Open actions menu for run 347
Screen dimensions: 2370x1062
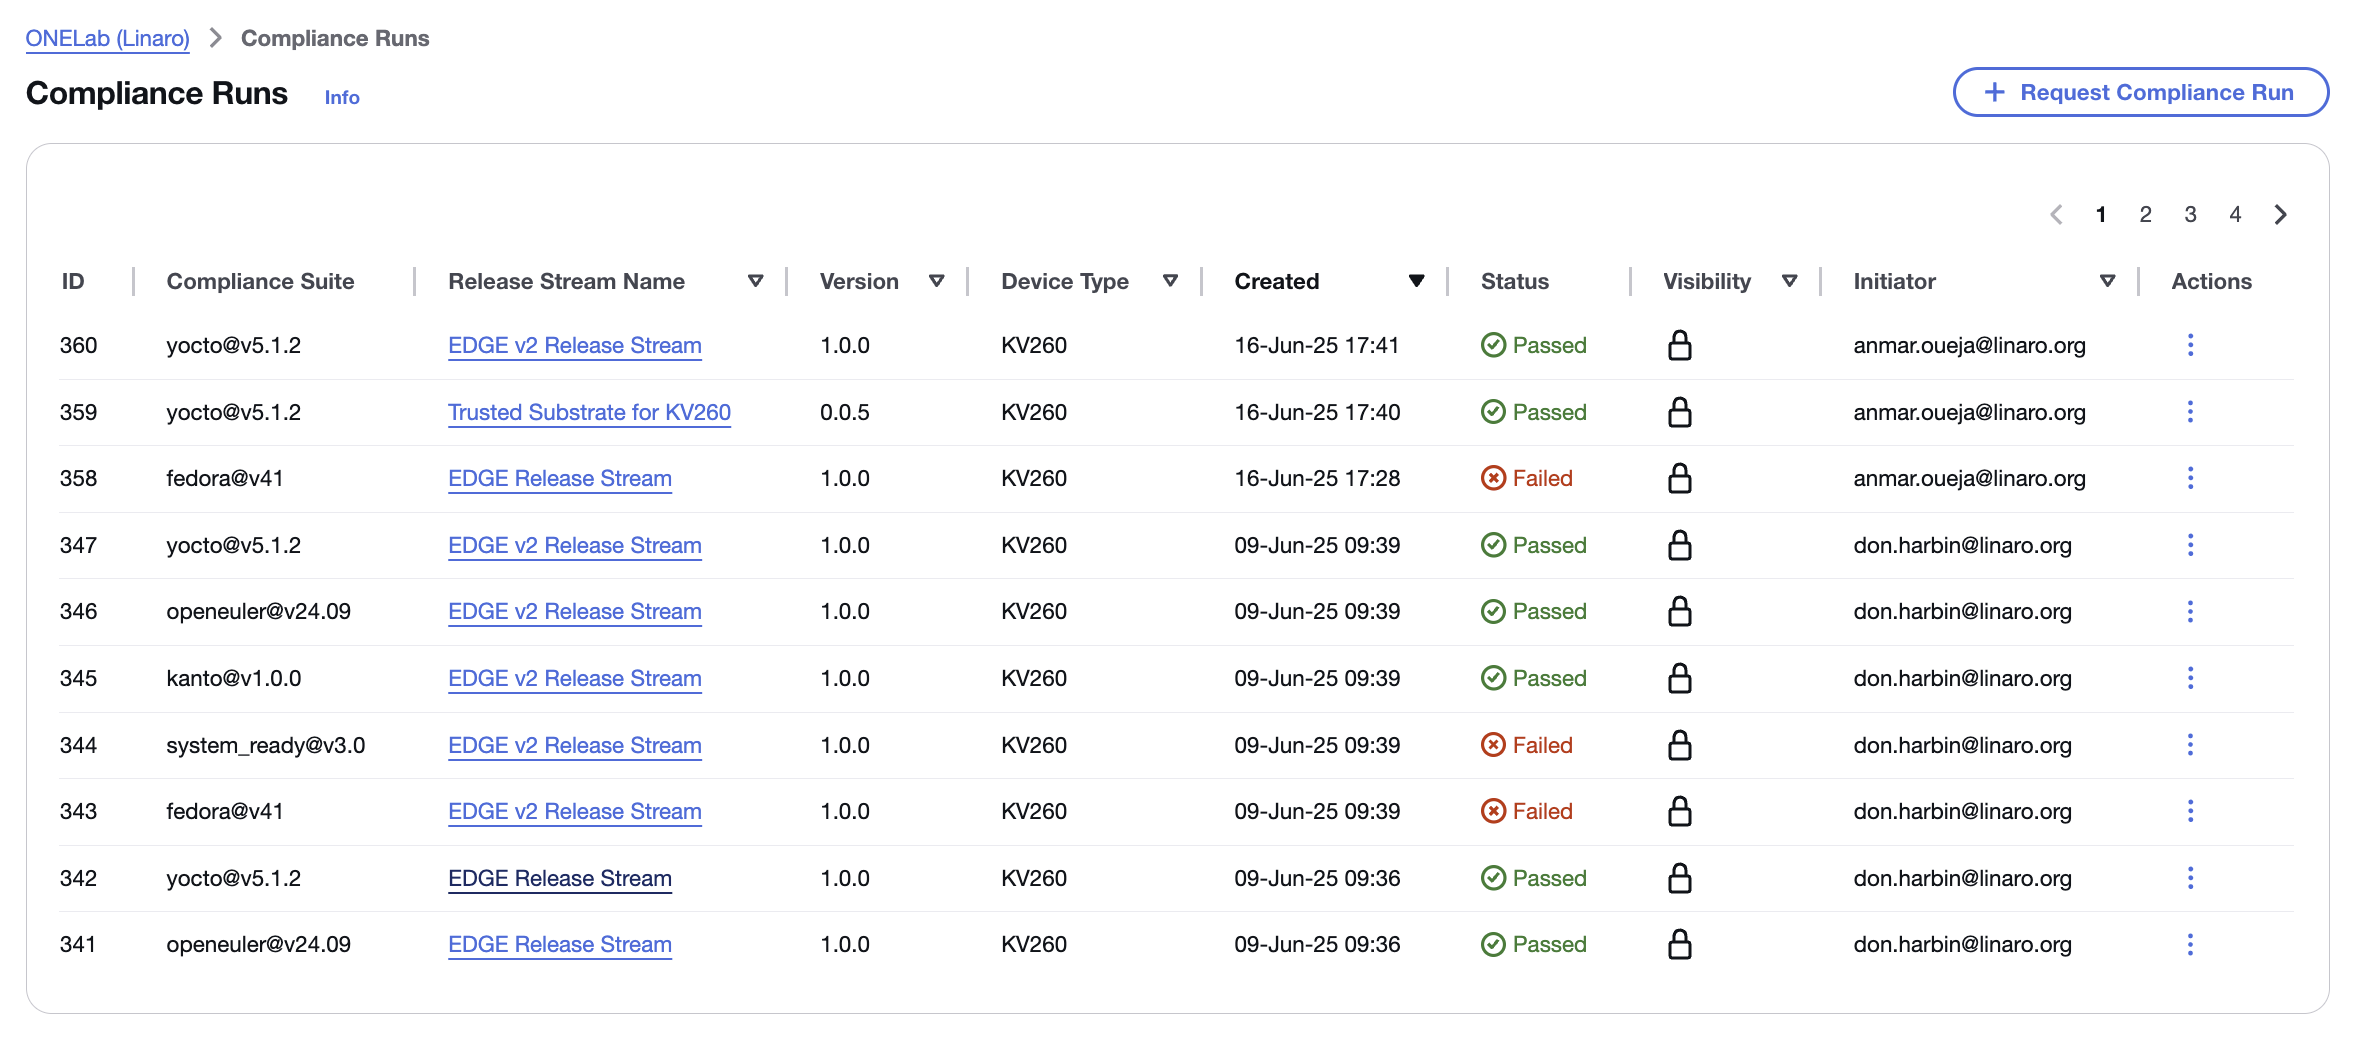2190,545
